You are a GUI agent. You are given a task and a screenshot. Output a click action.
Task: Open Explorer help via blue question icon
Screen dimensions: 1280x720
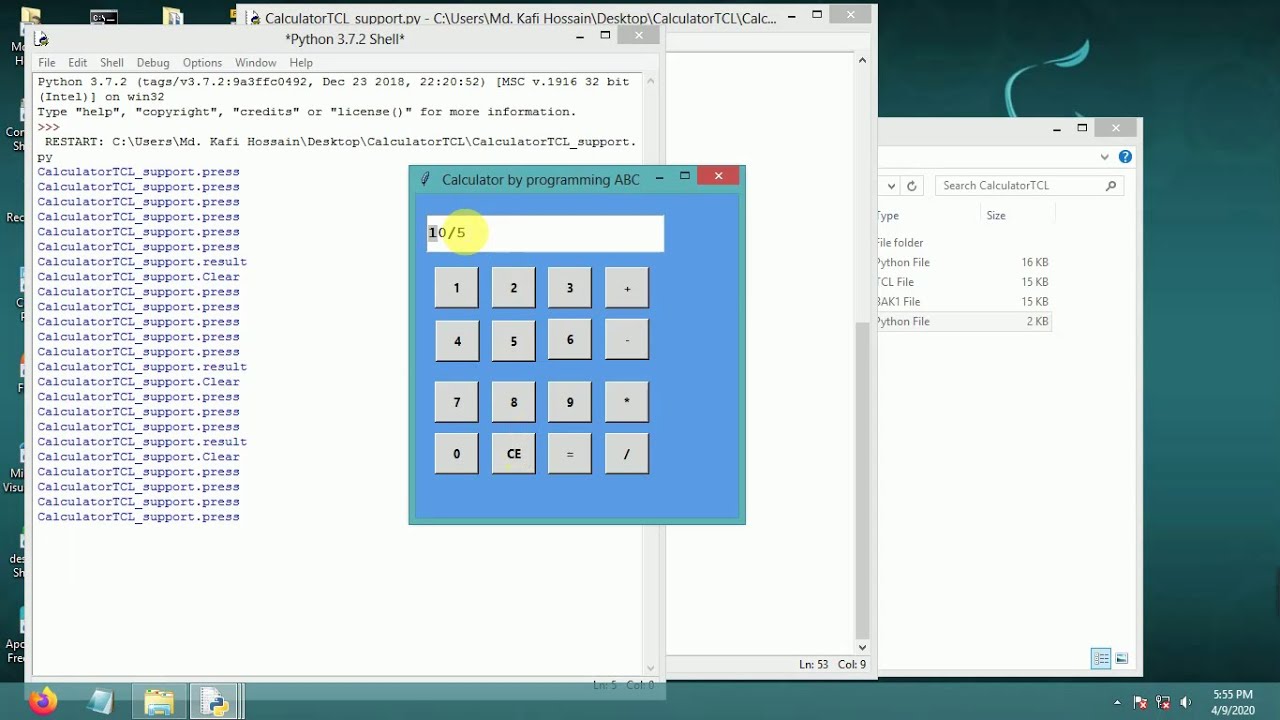pyautogui.click(x=1125, y=157)
